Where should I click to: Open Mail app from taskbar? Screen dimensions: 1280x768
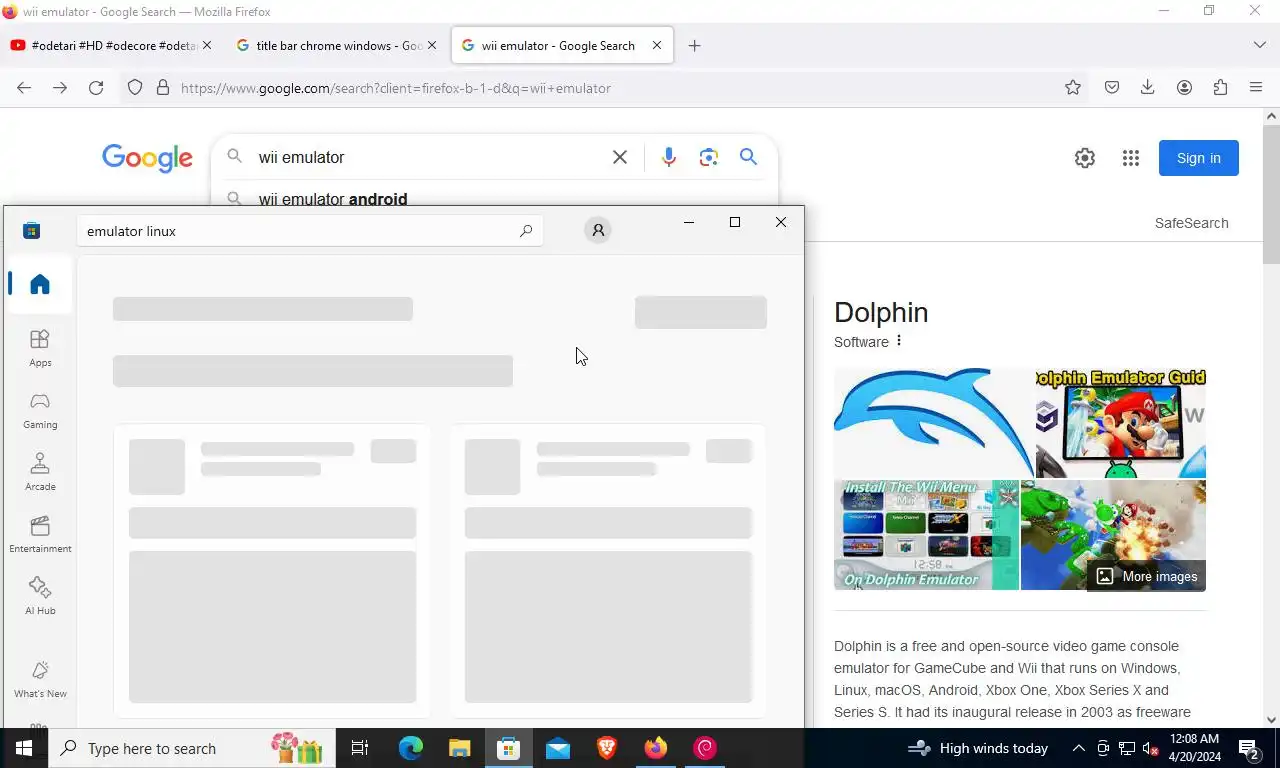pyautogui.click(x=558, y=748)
